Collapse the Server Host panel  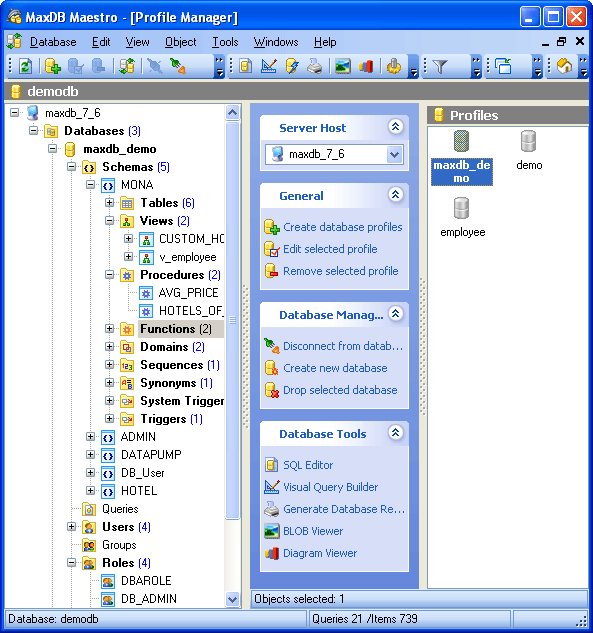pos(396,127)
